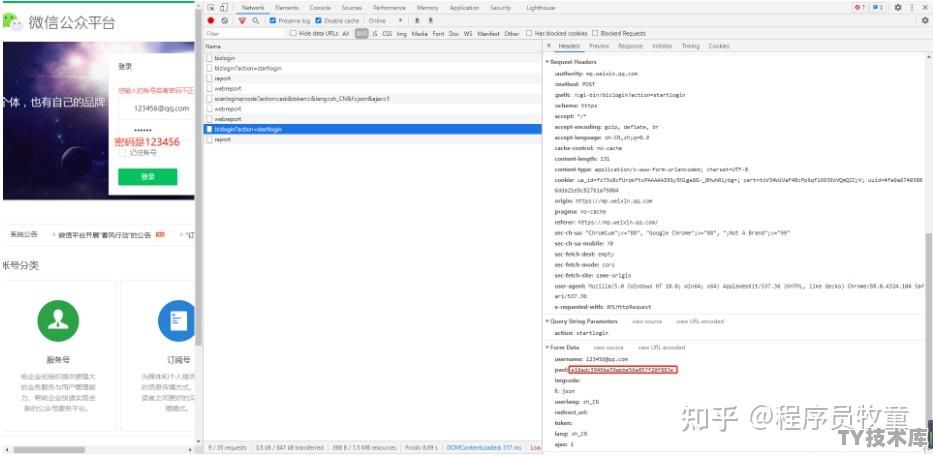Enable the Hide data URLs checkbox
This screenshot has height=456, width=933.
[x=293, y=34]
